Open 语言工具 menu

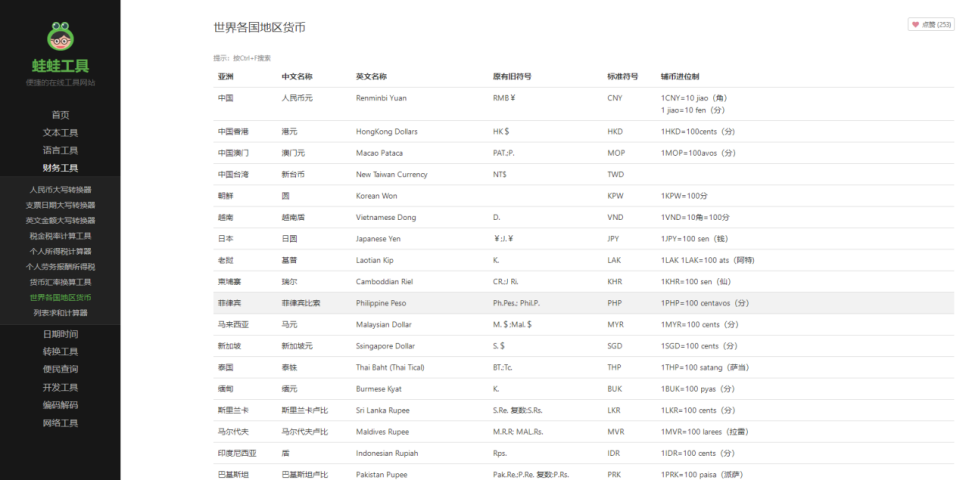click(61, 150)
